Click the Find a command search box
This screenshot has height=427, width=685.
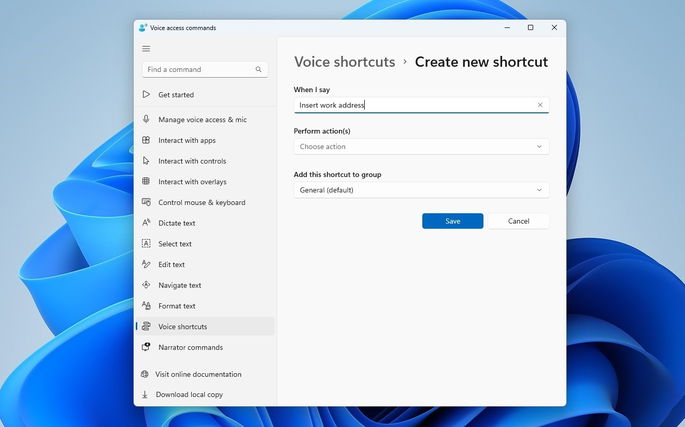(x=198, y=70)
